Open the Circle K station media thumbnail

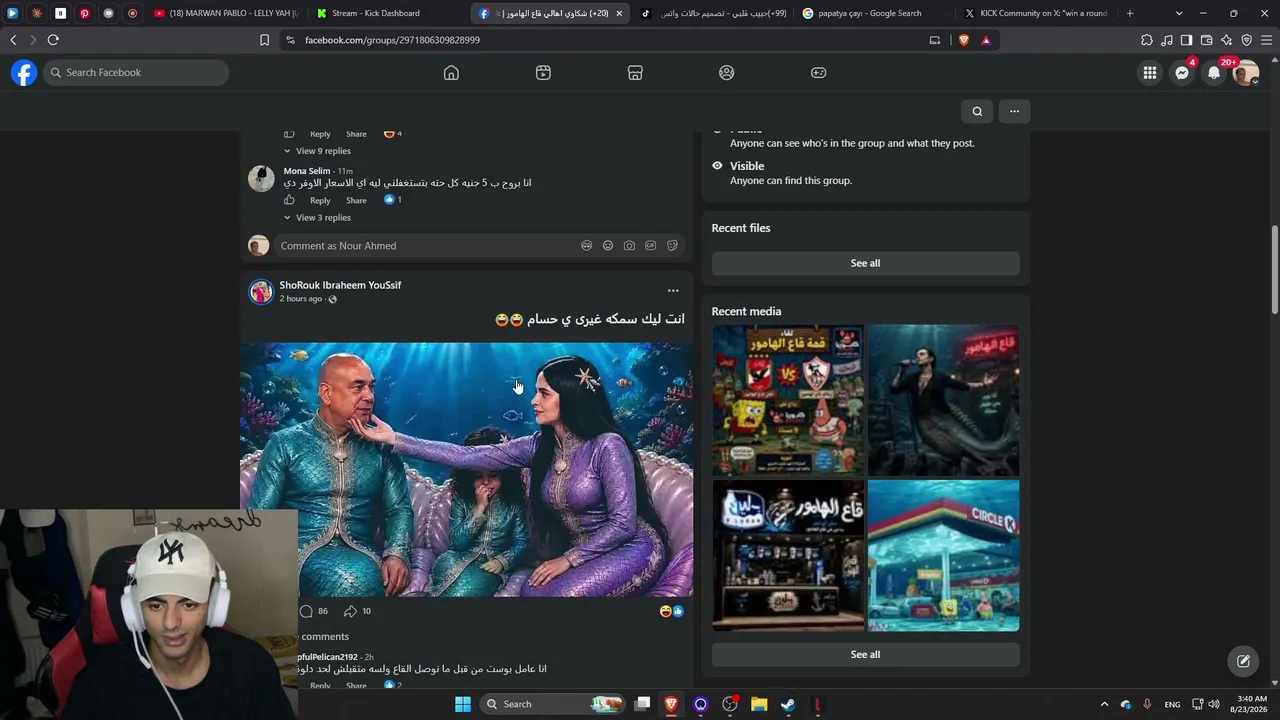pyautogui.click(x=944, y=556)
